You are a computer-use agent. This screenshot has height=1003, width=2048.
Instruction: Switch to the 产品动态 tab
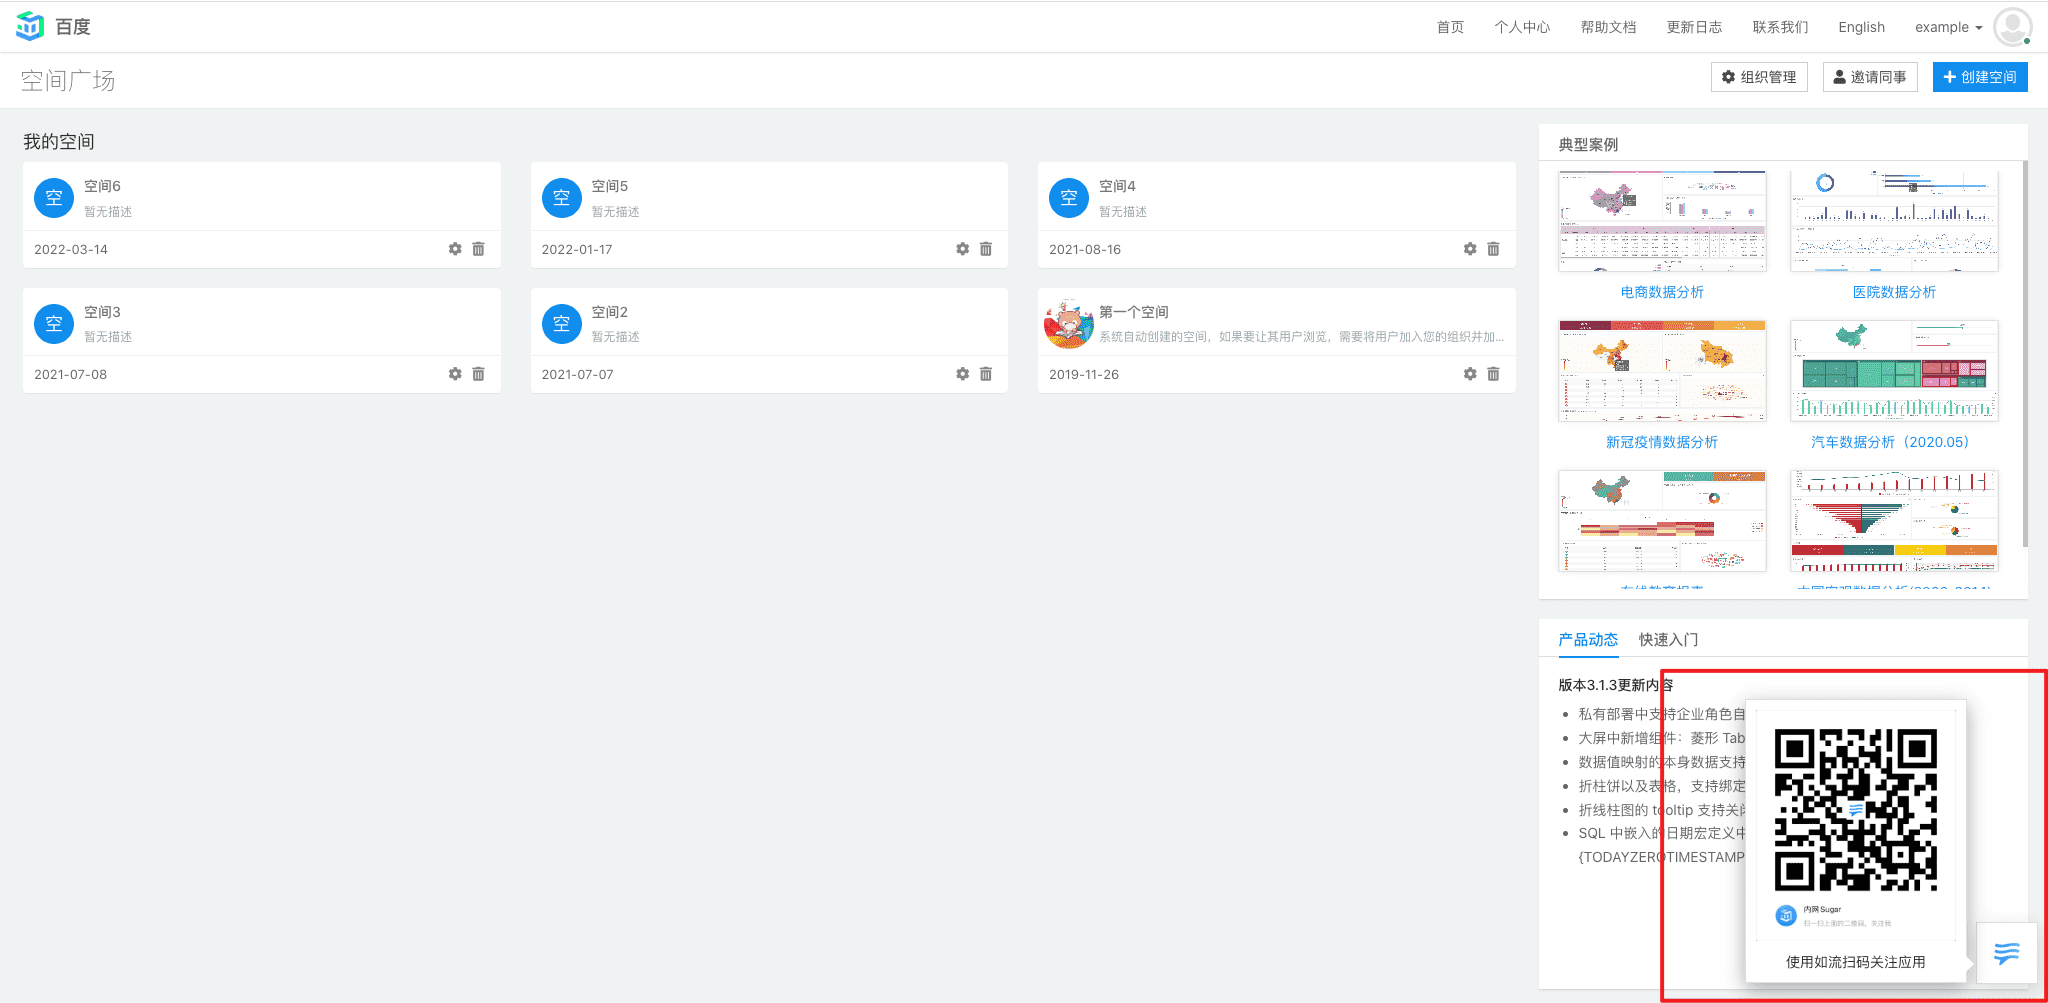click(1588, 640)
